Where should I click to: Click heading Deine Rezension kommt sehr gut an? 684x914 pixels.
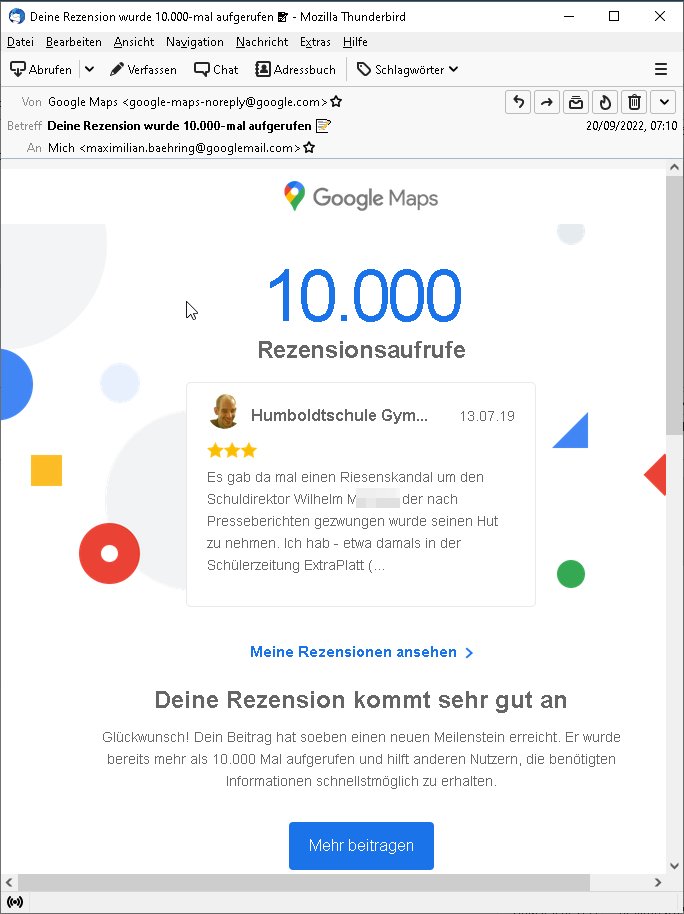point(361,699)
